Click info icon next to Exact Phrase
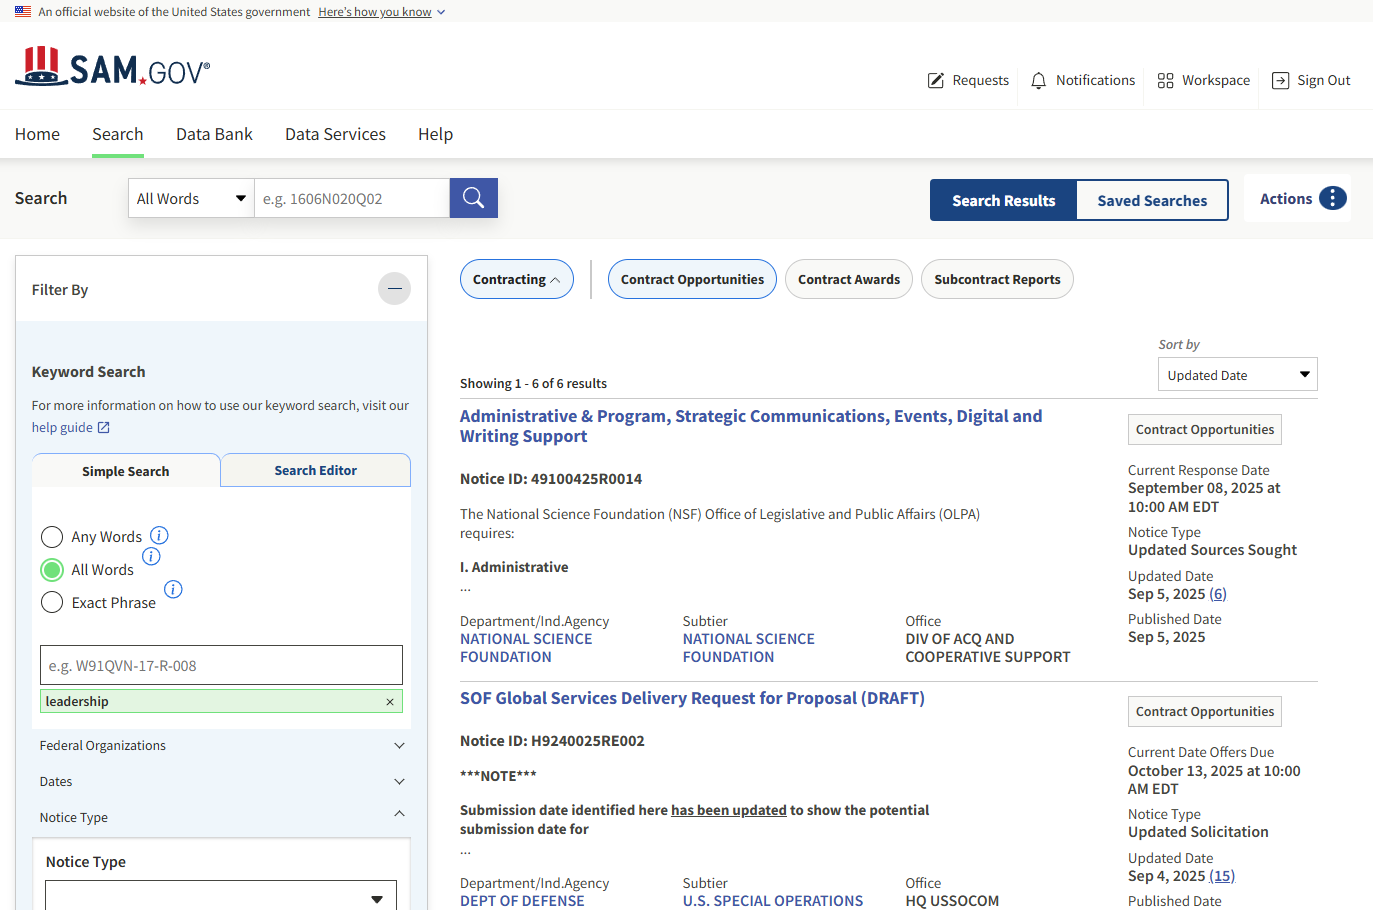The width and height of the screenshot is (1373, 910). (x=173, y=589)
